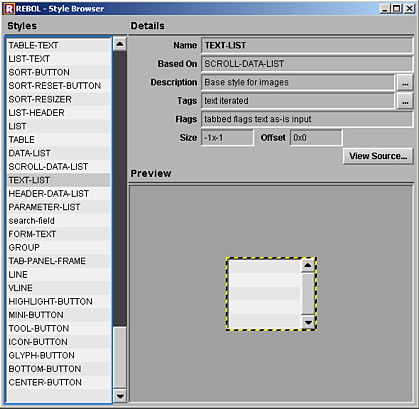
Task: Select SCROLL-DATA-LIST in styles list
Action: 59,167
